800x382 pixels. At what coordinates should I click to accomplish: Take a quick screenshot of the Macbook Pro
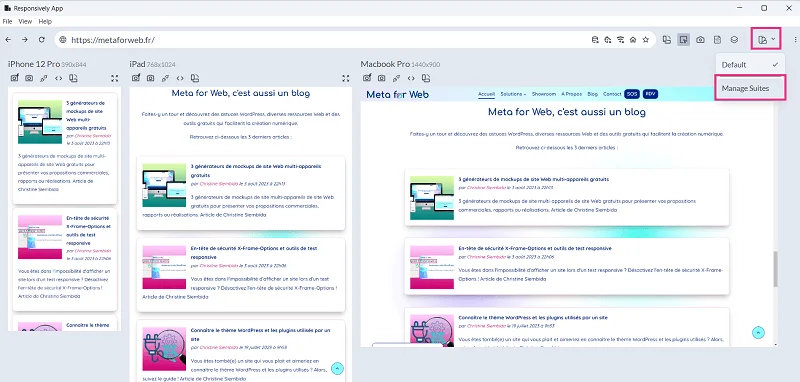coord(367,78)
